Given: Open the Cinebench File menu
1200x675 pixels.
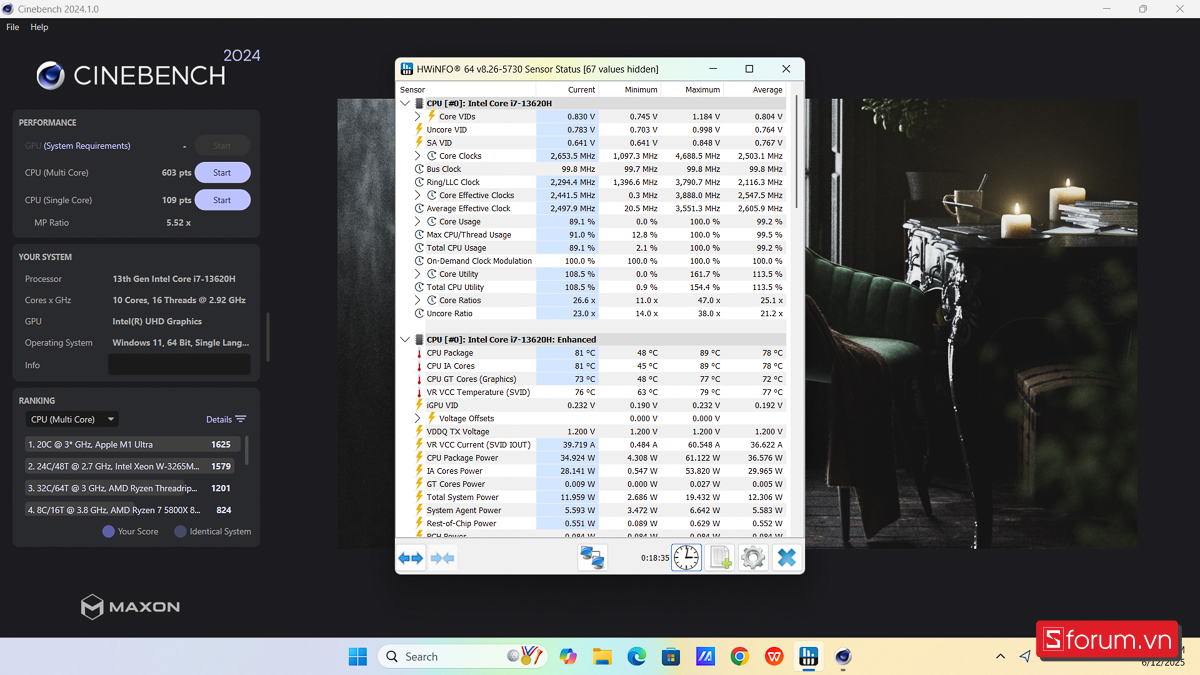Looking at the screenshot, I should coord(12,27).
